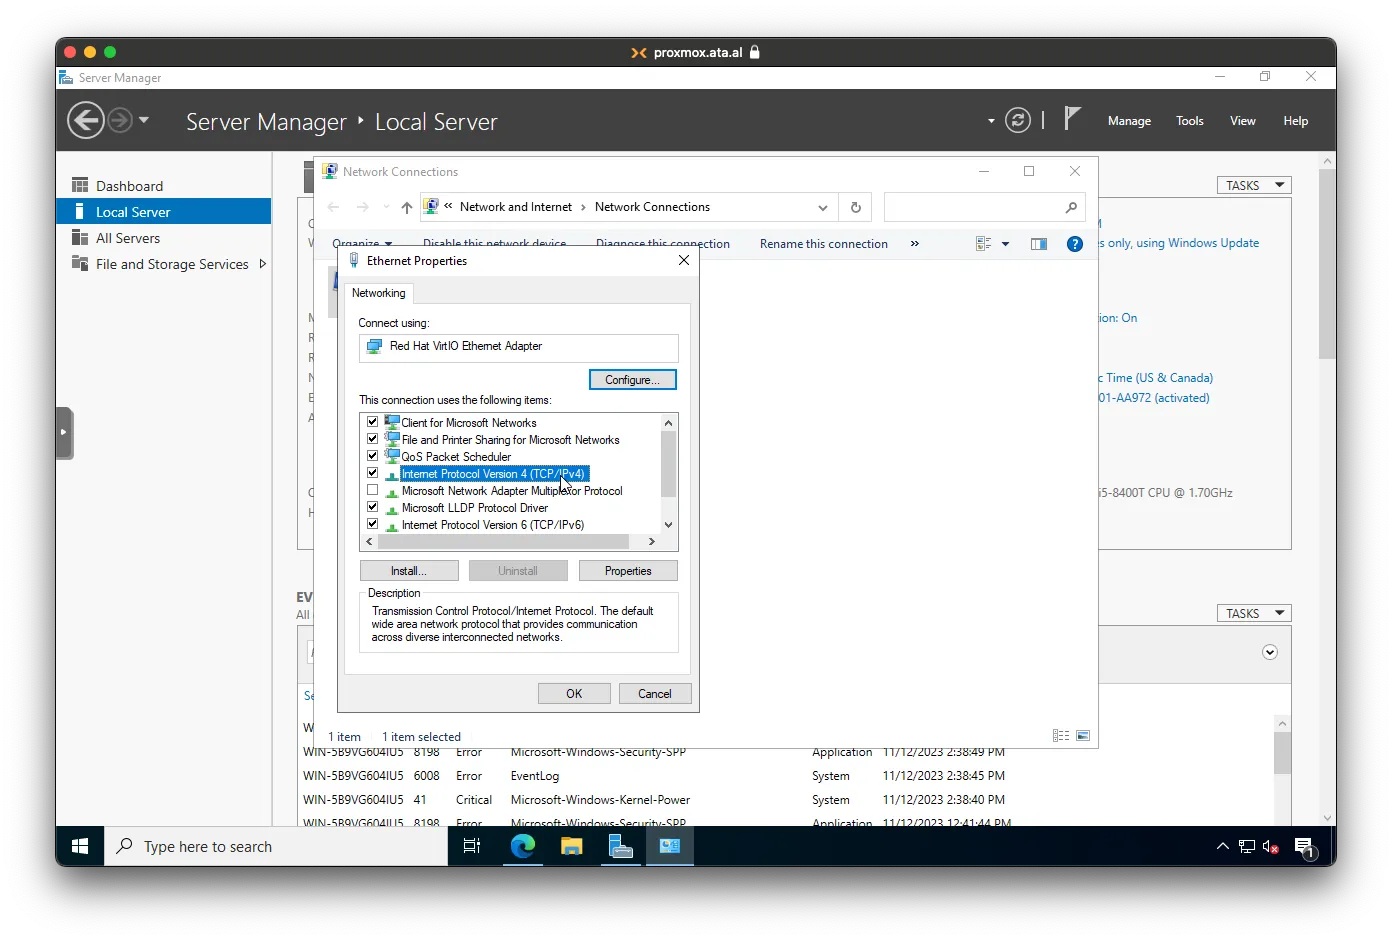Expand File and Storage Services arrow
Viewport: 1392px width, 940px height.
coord(263,264)
